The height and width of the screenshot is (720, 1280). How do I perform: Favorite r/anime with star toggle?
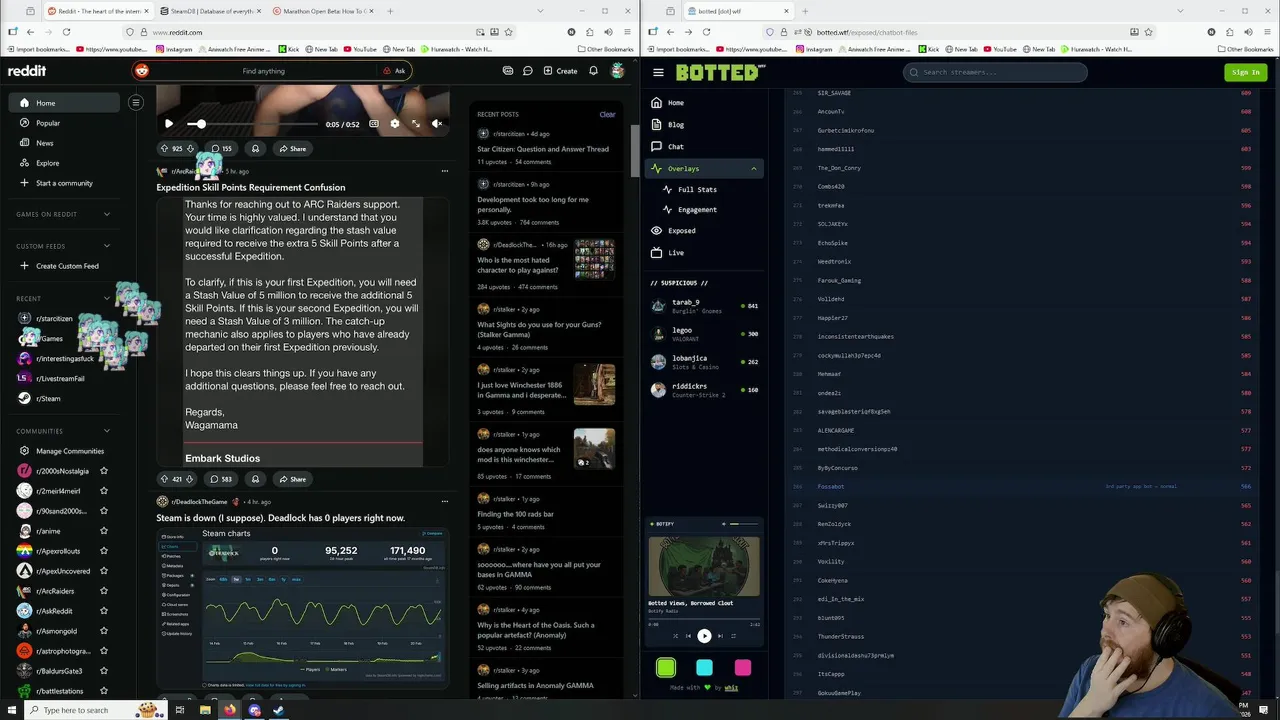pyautogui.click(x=104, y=531)
